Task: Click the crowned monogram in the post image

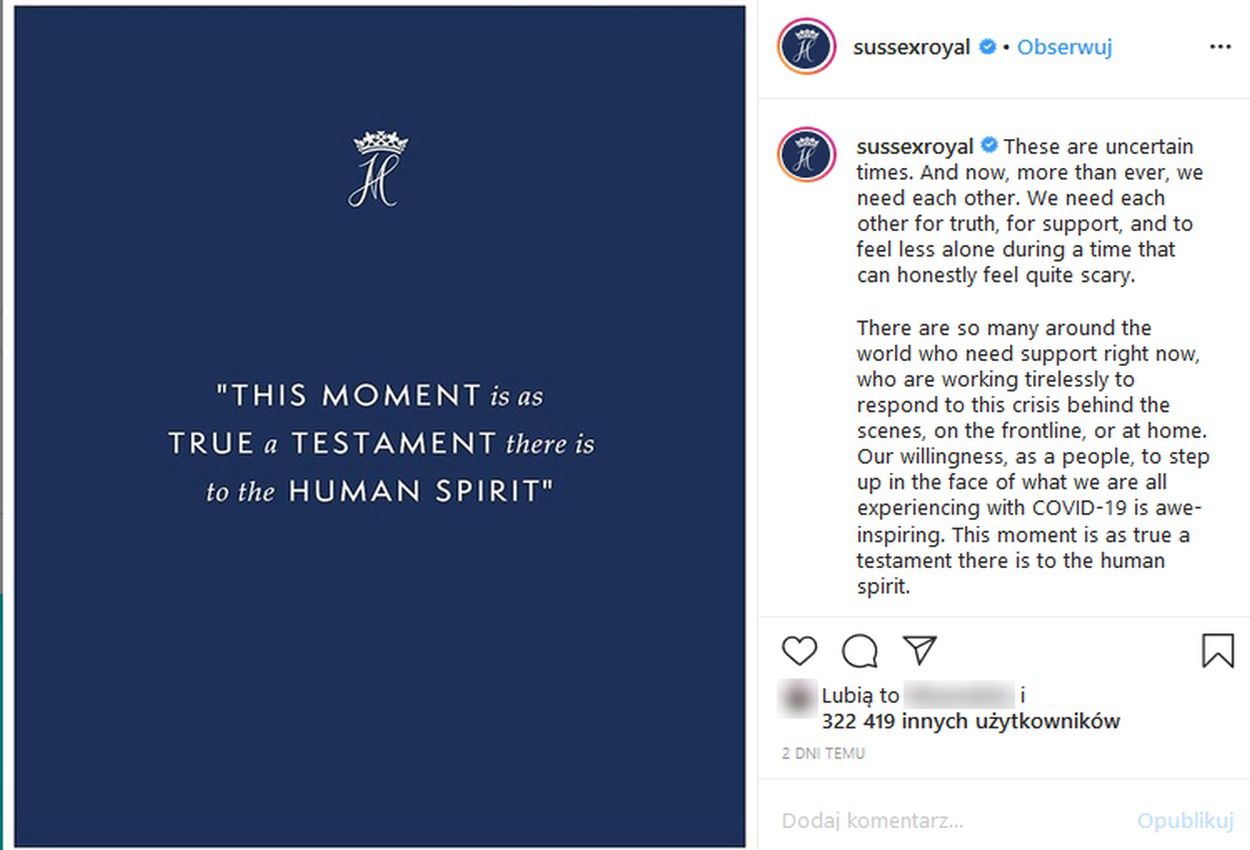Action: 380,169
